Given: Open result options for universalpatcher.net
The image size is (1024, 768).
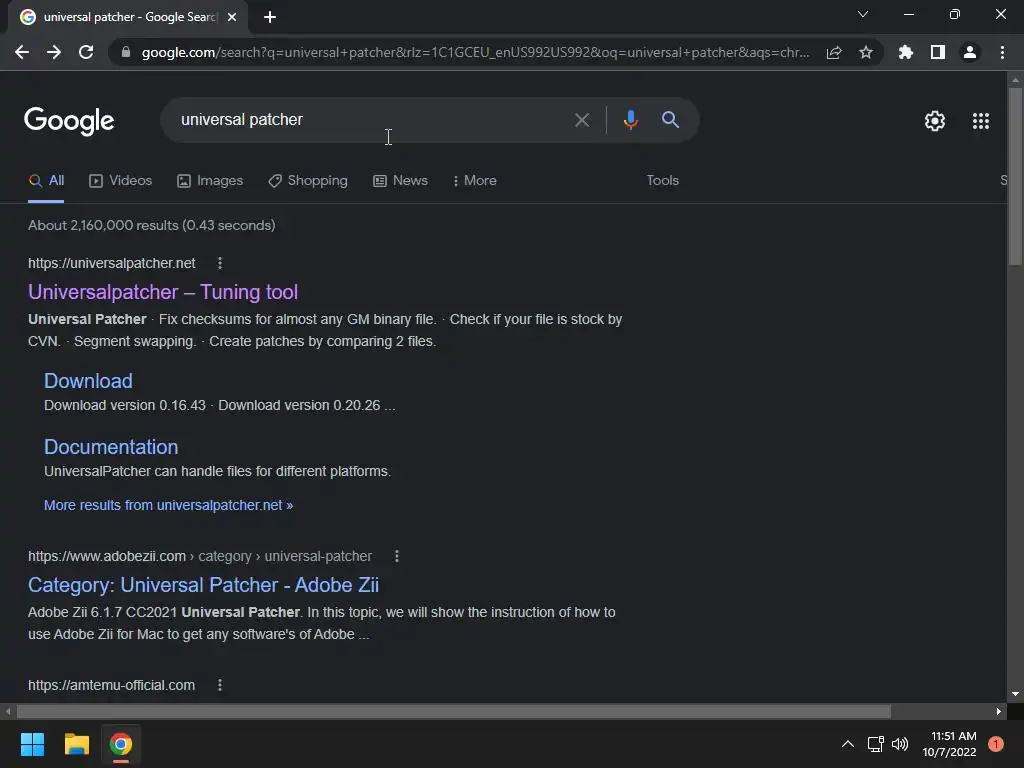Looking at the screenshot, I should 220,263.
